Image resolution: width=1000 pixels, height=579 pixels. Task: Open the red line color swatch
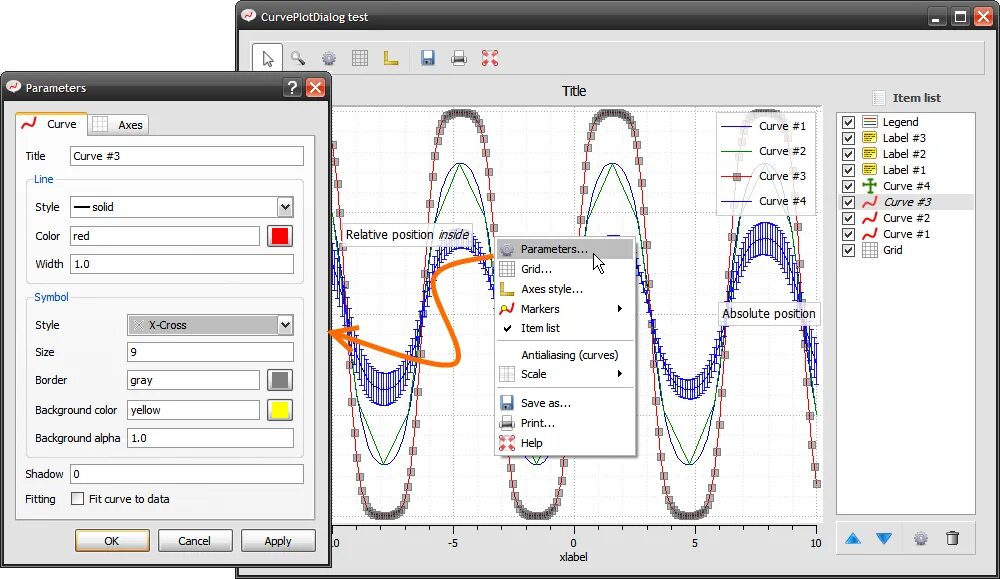[280, 236]
